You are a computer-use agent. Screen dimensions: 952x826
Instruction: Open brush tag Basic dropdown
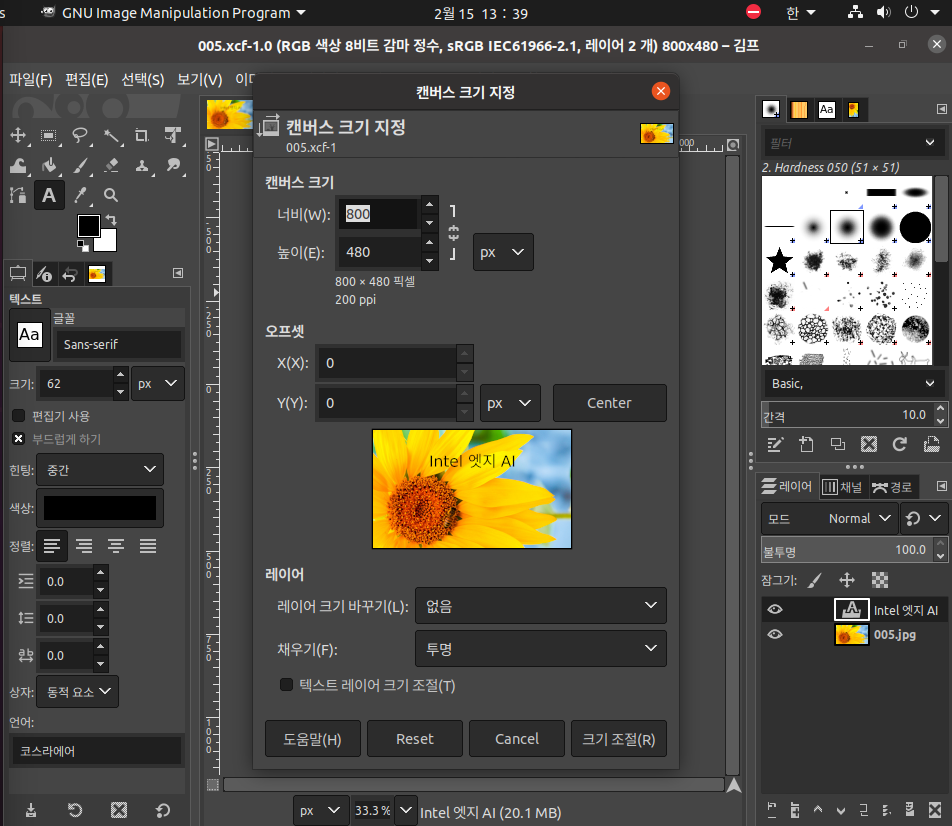pyautogui.click(x=851, y=383)
